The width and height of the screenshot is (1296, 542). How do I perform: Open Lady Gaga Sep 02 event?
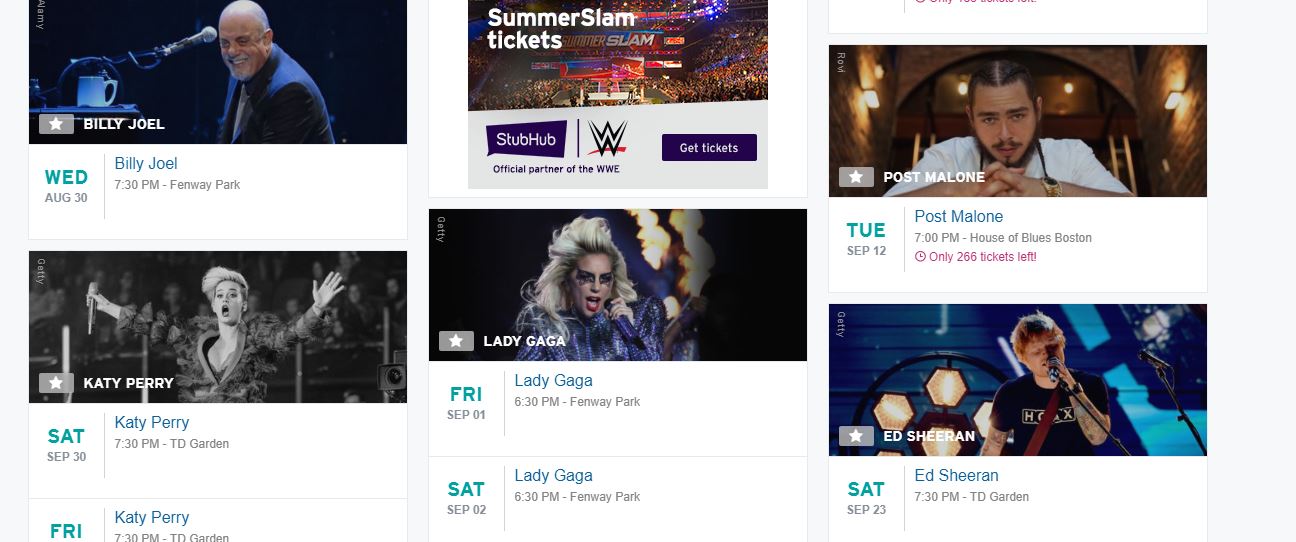[553, 476]
